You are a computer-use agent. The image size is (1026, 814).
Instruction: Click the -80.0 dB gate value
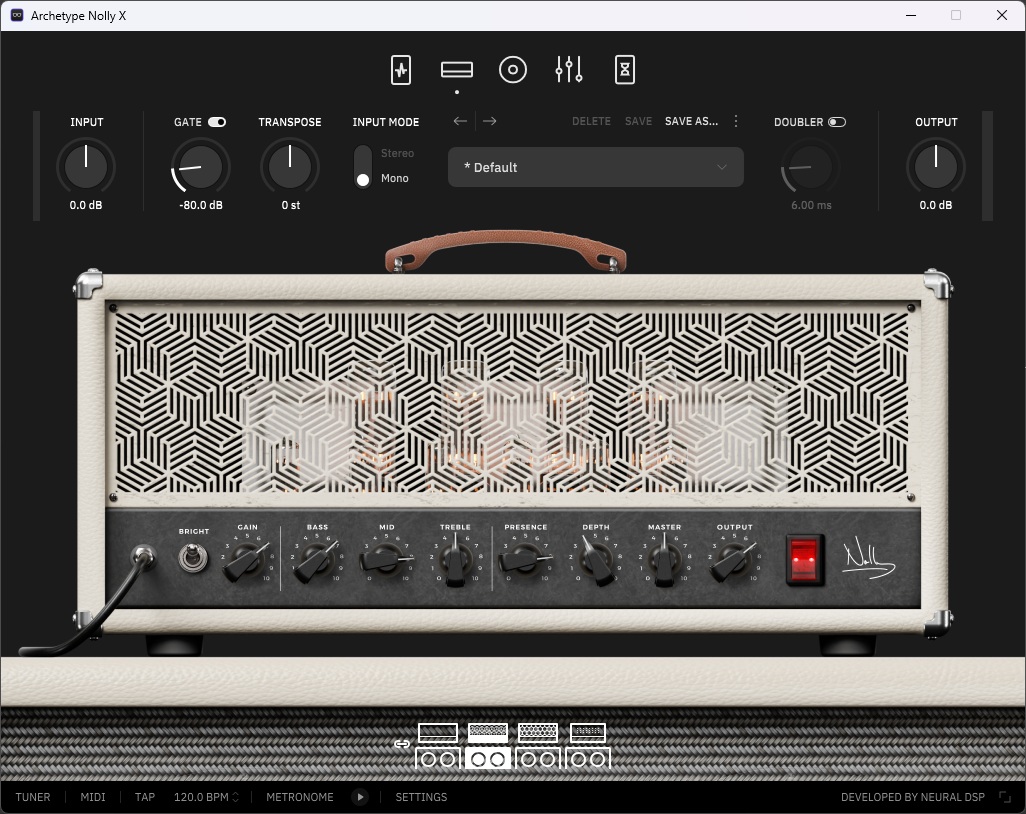click(x=201, y=205)
